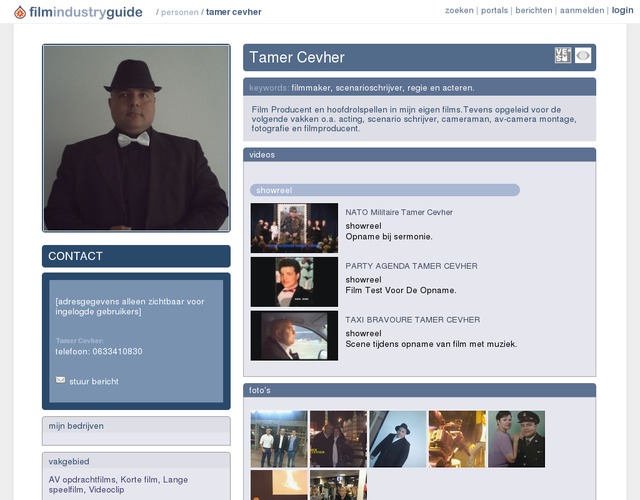
Task: Open photo of man in black hat and coat
Action: click(x=397, y=439)
